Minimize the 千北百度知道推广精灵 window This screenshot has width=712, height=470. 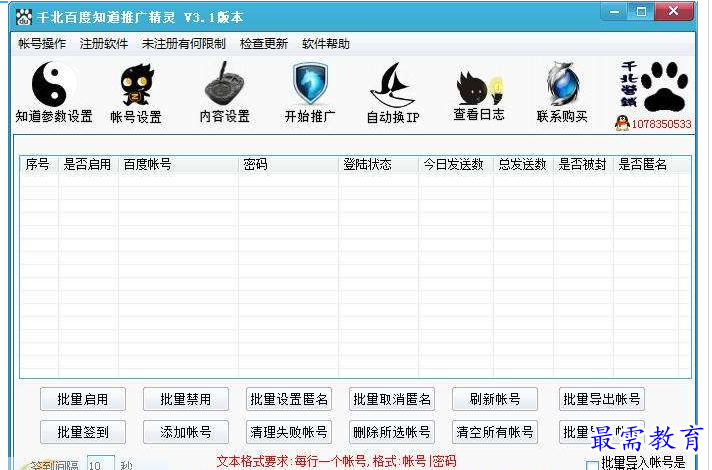click(x=615, y=11)
